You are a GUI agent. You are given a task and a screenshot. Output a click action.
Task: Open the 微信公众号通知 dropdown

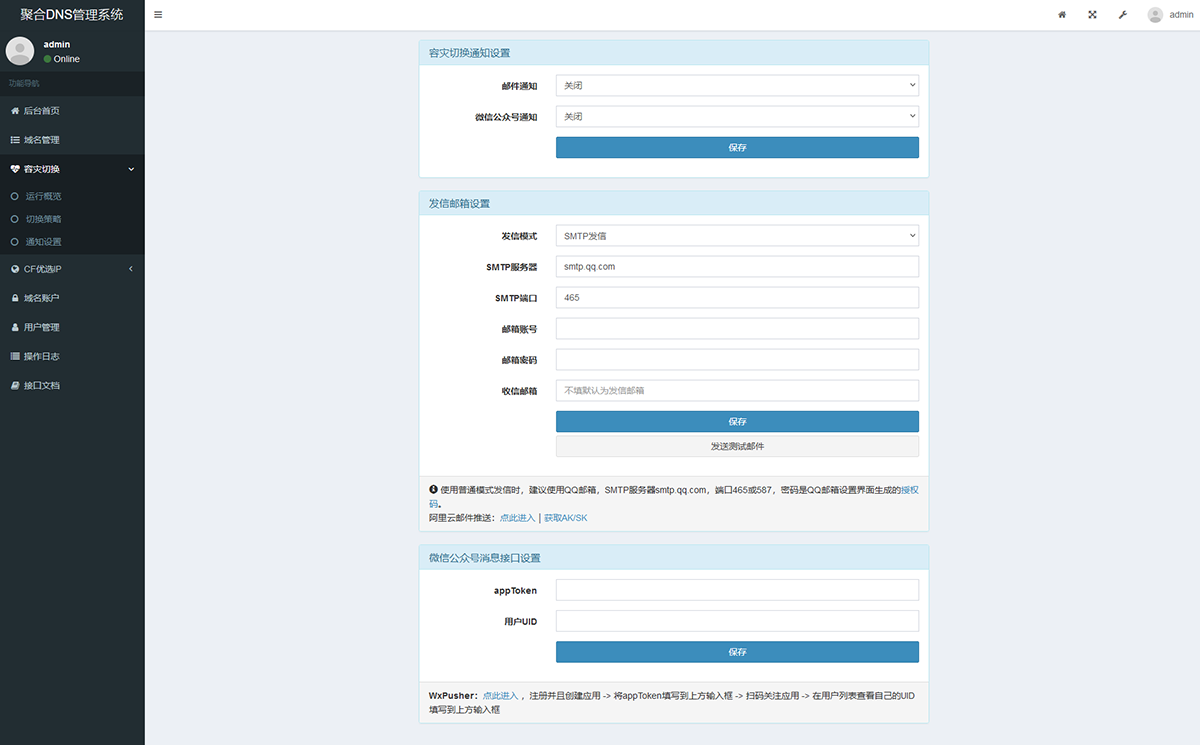pos(737,116)
